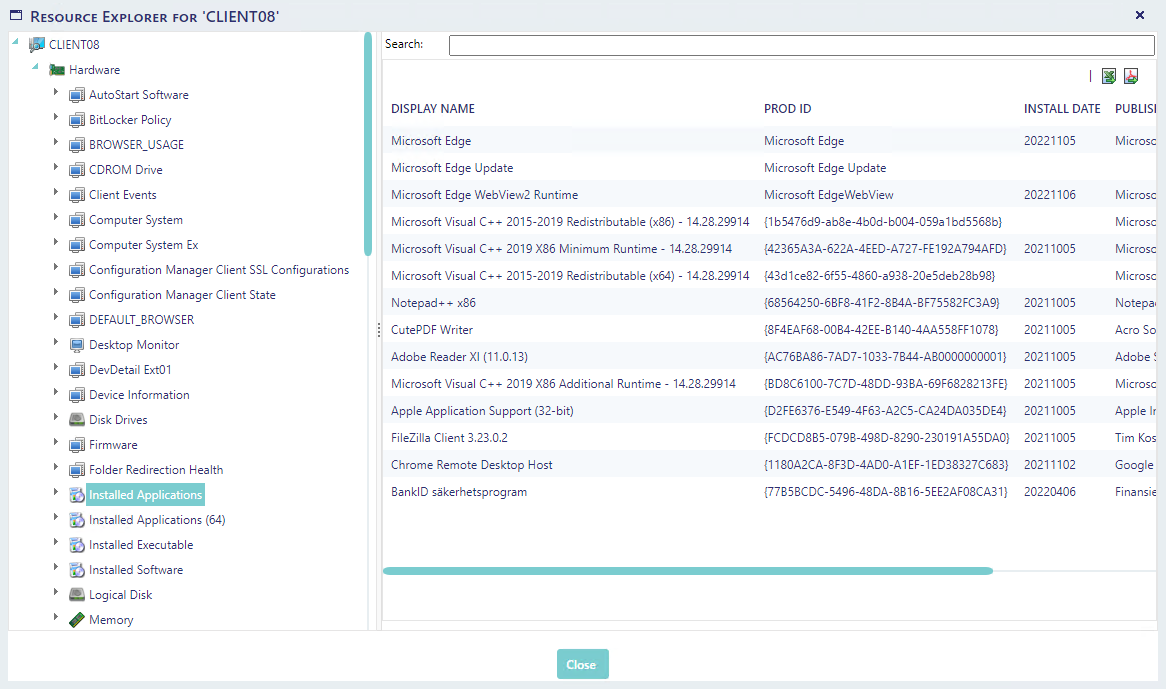
Task: Sort by the DISPLAY NAME column header
Action: (x=433, y=109)
